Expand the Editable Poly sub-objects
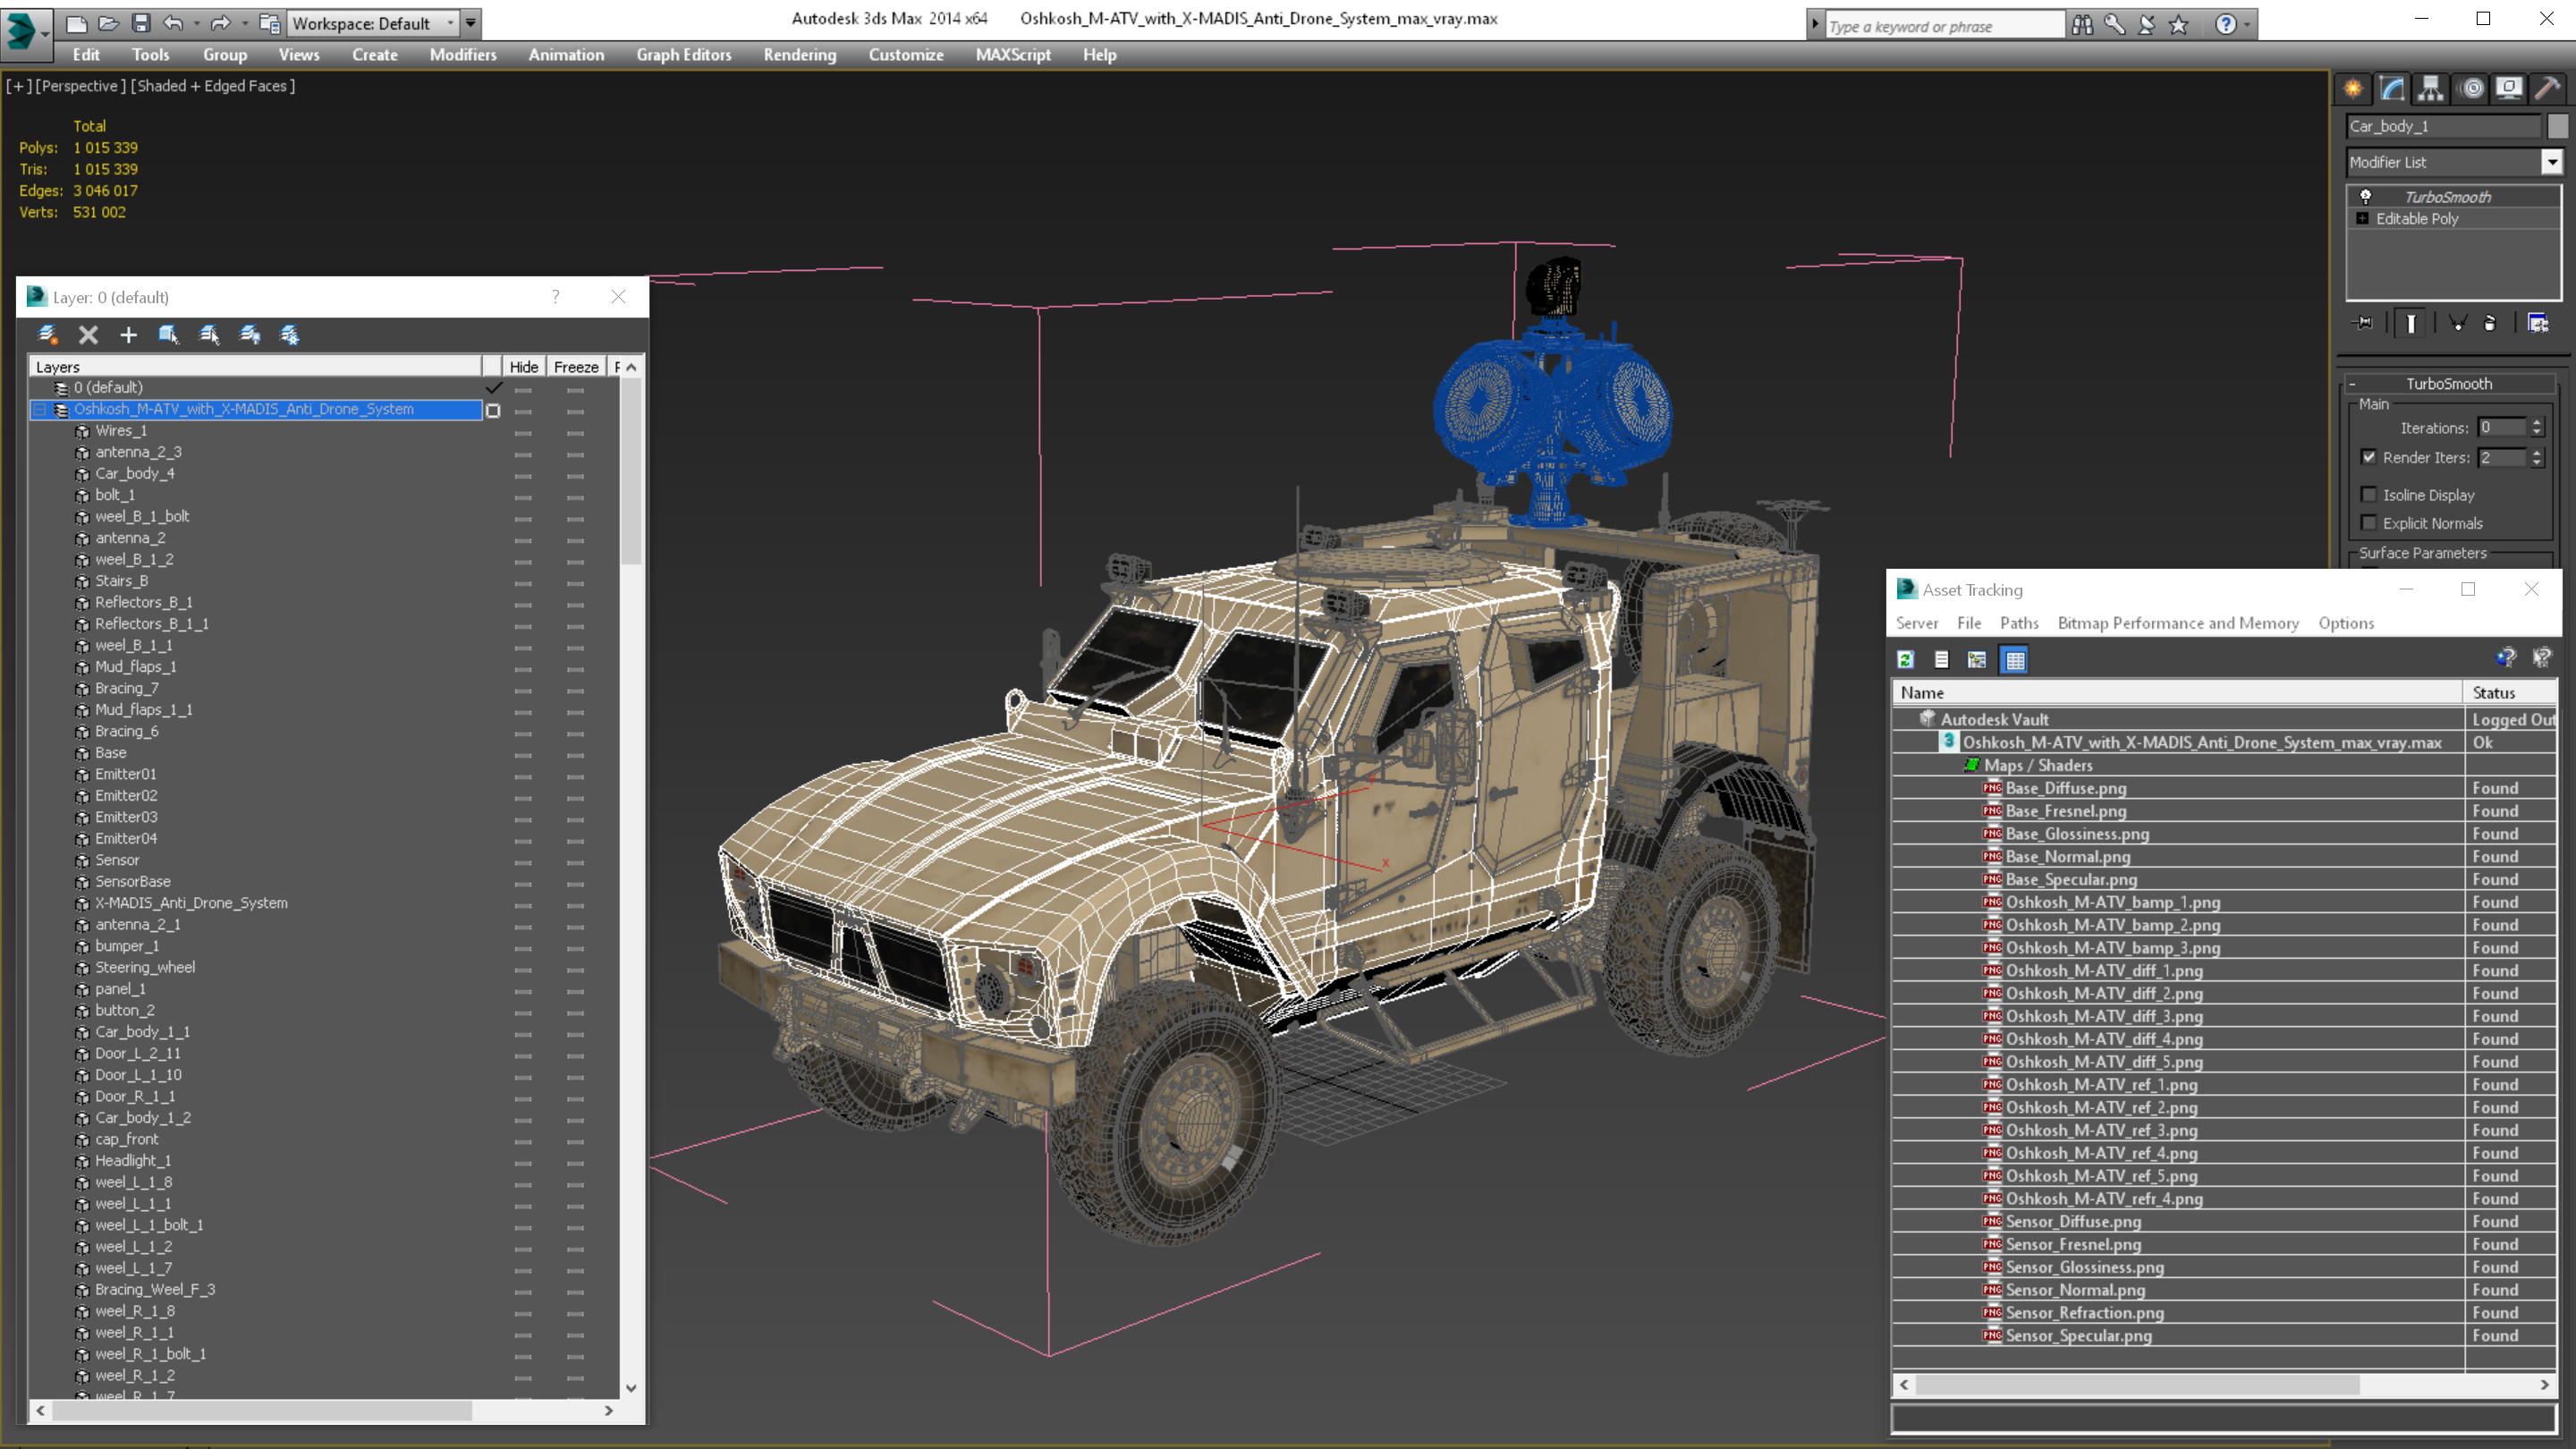Viewport: 2576px width, 1449px height. tap(2362, 219)
